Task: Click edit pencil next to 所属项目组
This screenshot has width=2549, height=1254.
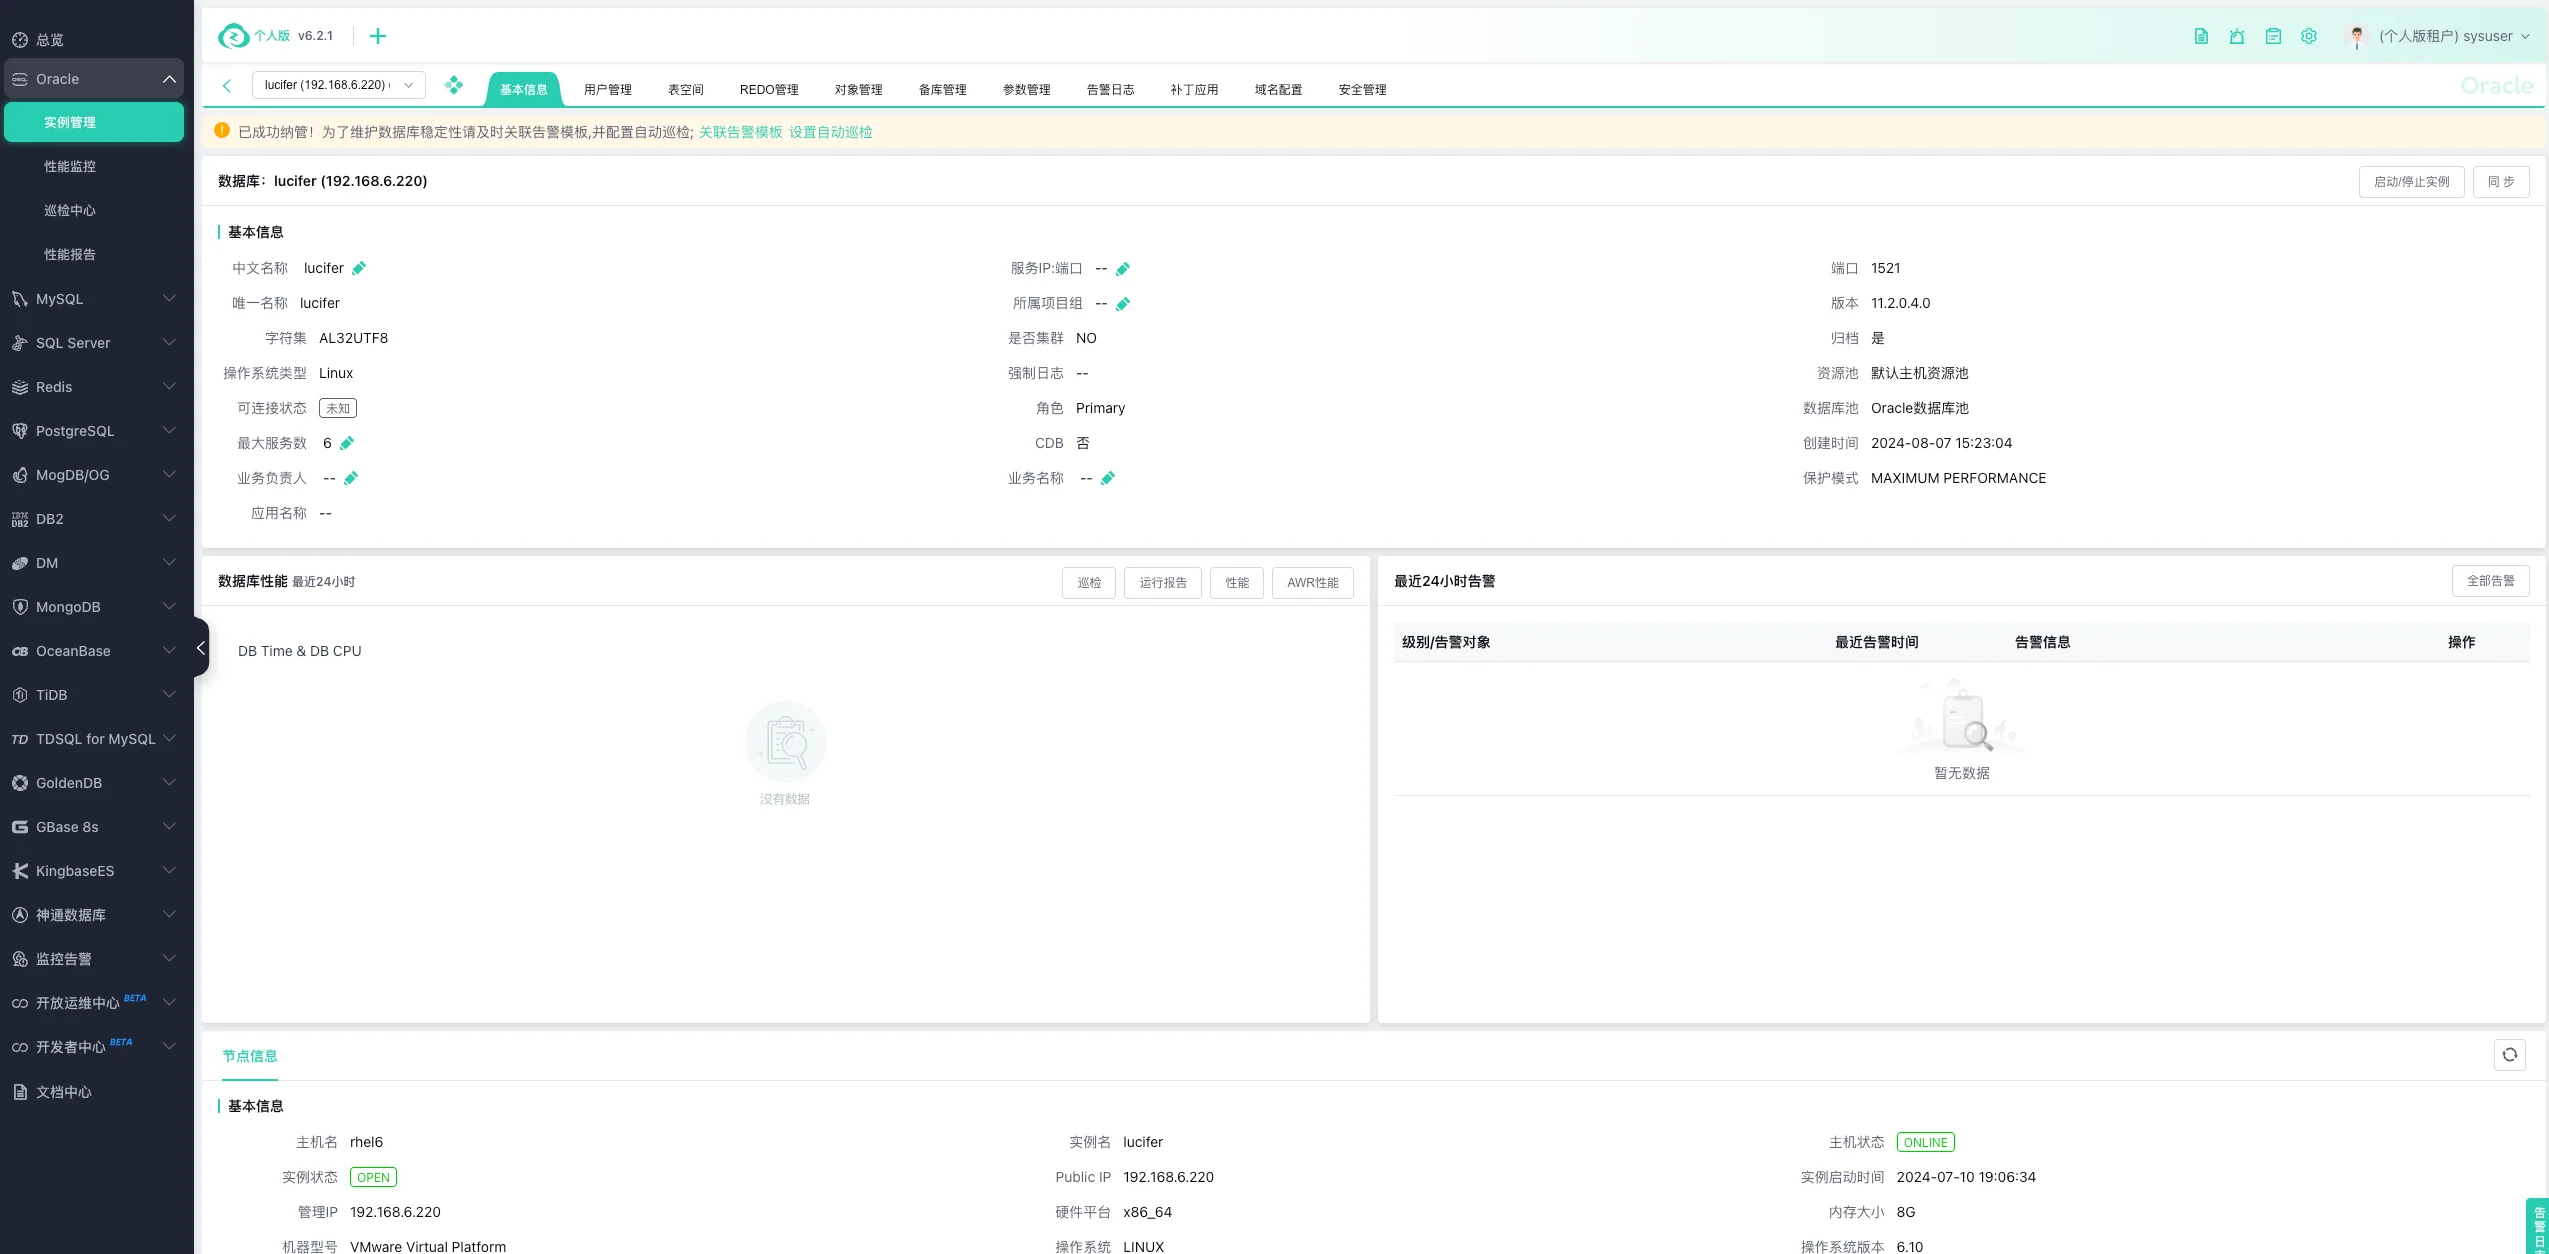Action: [1122, 304]
